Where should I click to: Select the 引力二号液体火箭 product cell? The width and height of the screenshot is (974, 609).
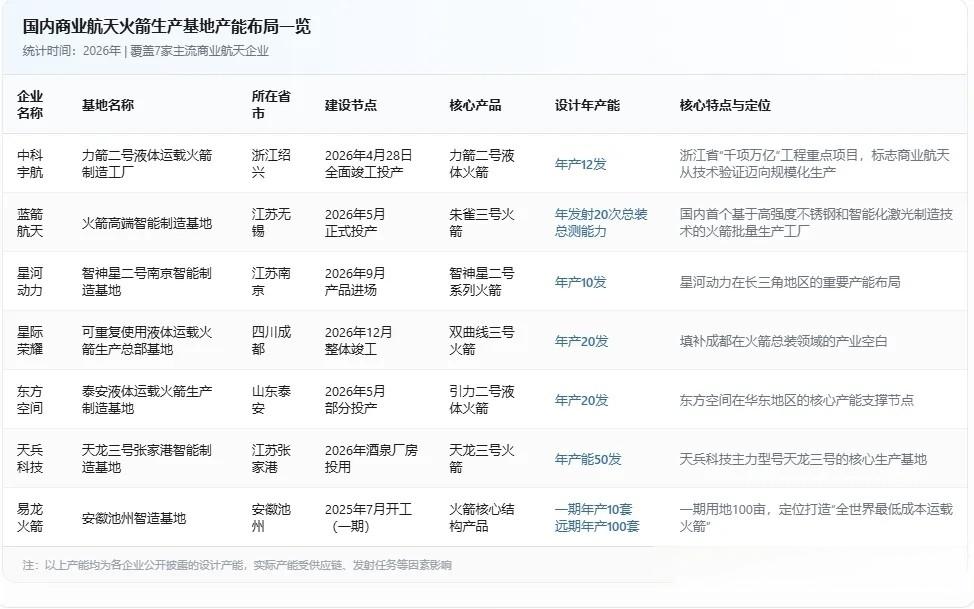(x=482, y=400)
